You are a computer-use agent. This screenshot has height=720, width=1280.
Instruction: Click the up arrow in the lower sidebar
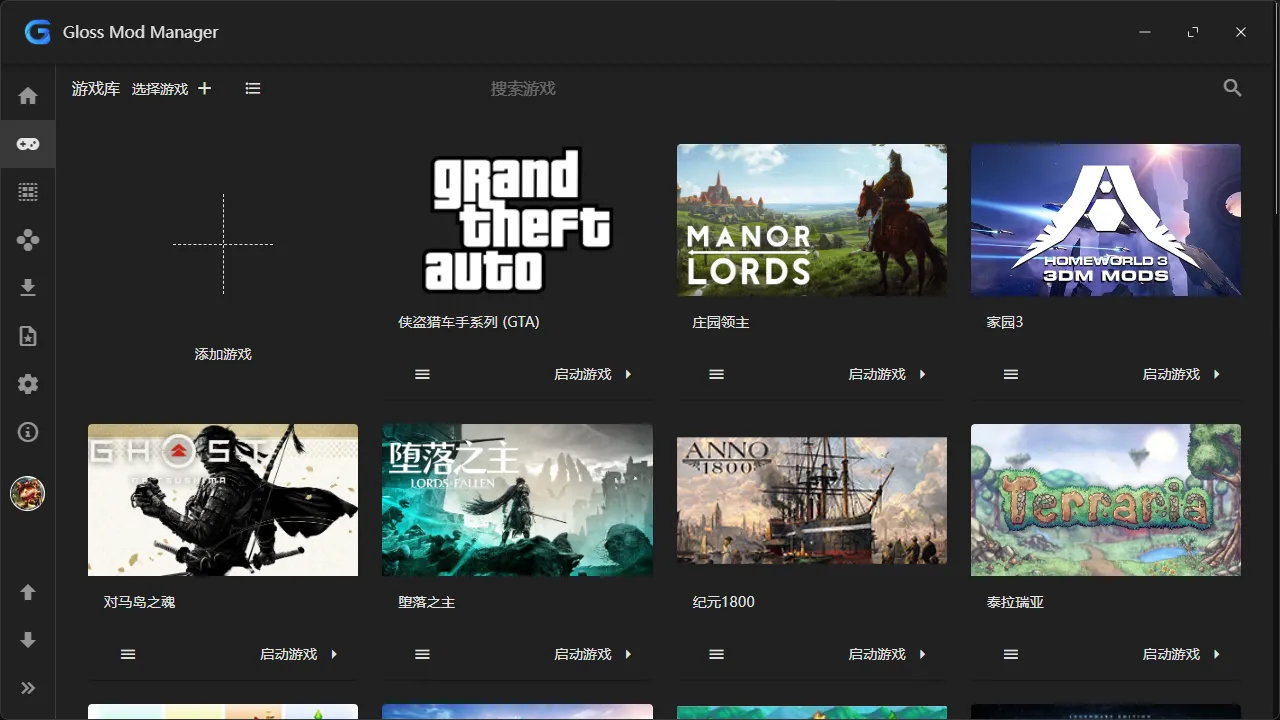click(27, 591)
